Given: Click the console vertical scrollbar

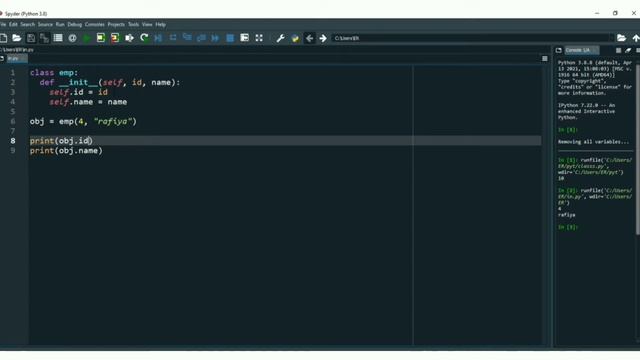Looking at the screenshot, I should [x=638, y=149].
